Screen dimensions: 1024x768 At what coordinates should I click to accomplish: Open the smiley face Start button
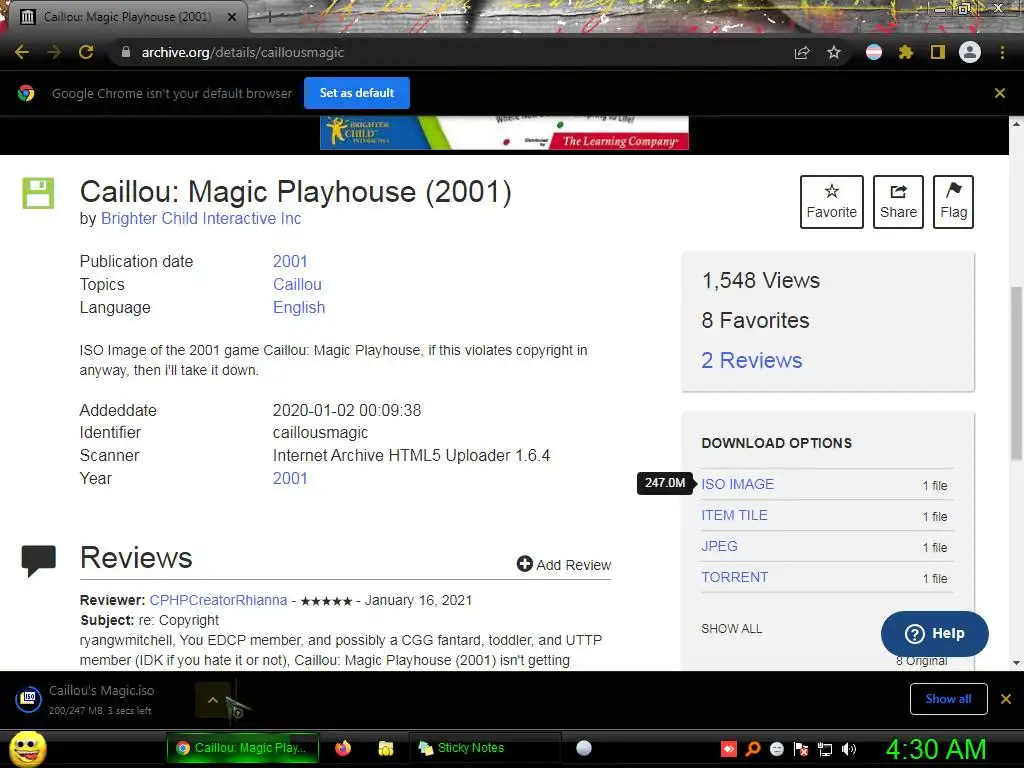pyautogui.click(x=28, y=748)
